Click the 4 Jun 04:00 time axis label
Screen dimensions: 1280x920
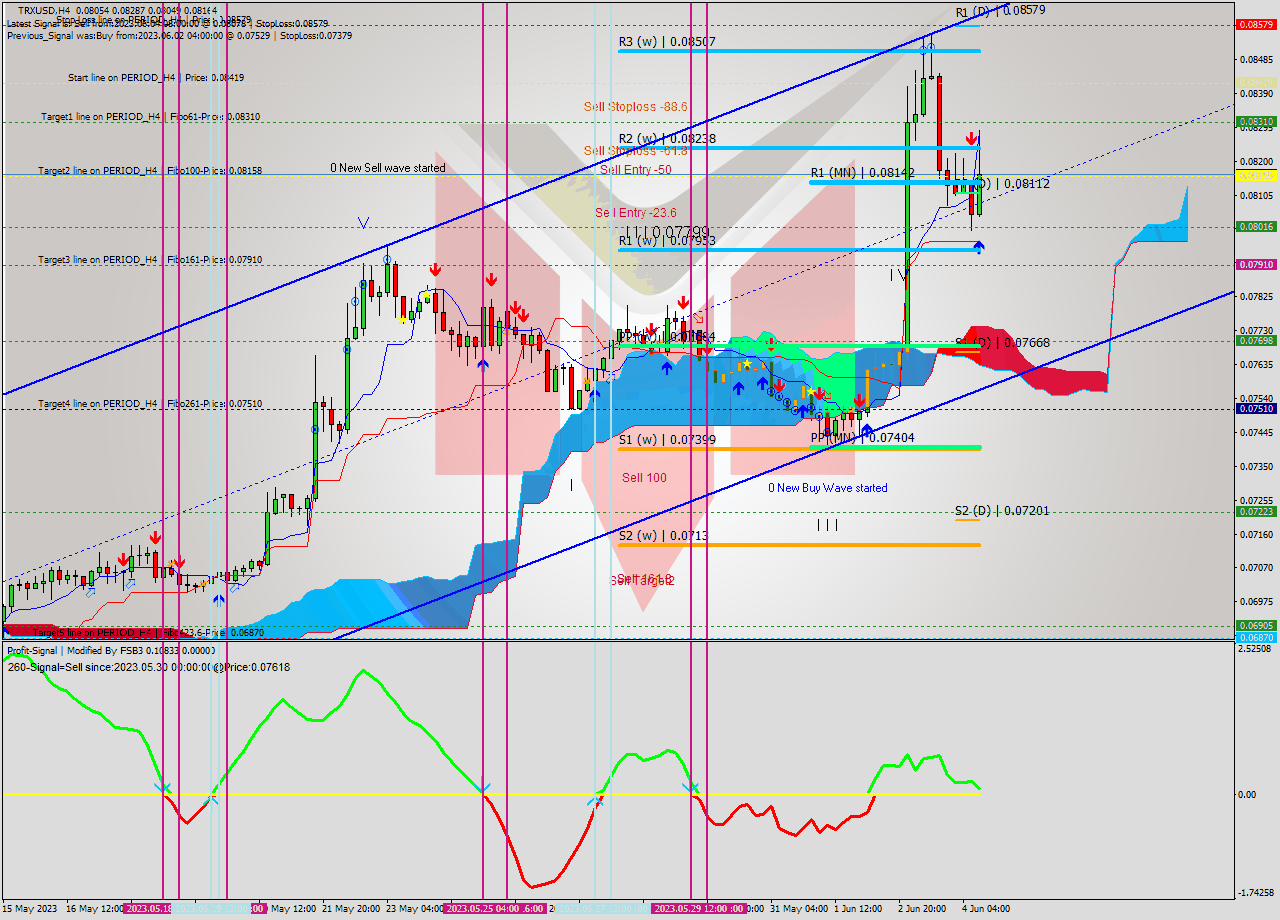pyautogui.click(x=985, y=909)
